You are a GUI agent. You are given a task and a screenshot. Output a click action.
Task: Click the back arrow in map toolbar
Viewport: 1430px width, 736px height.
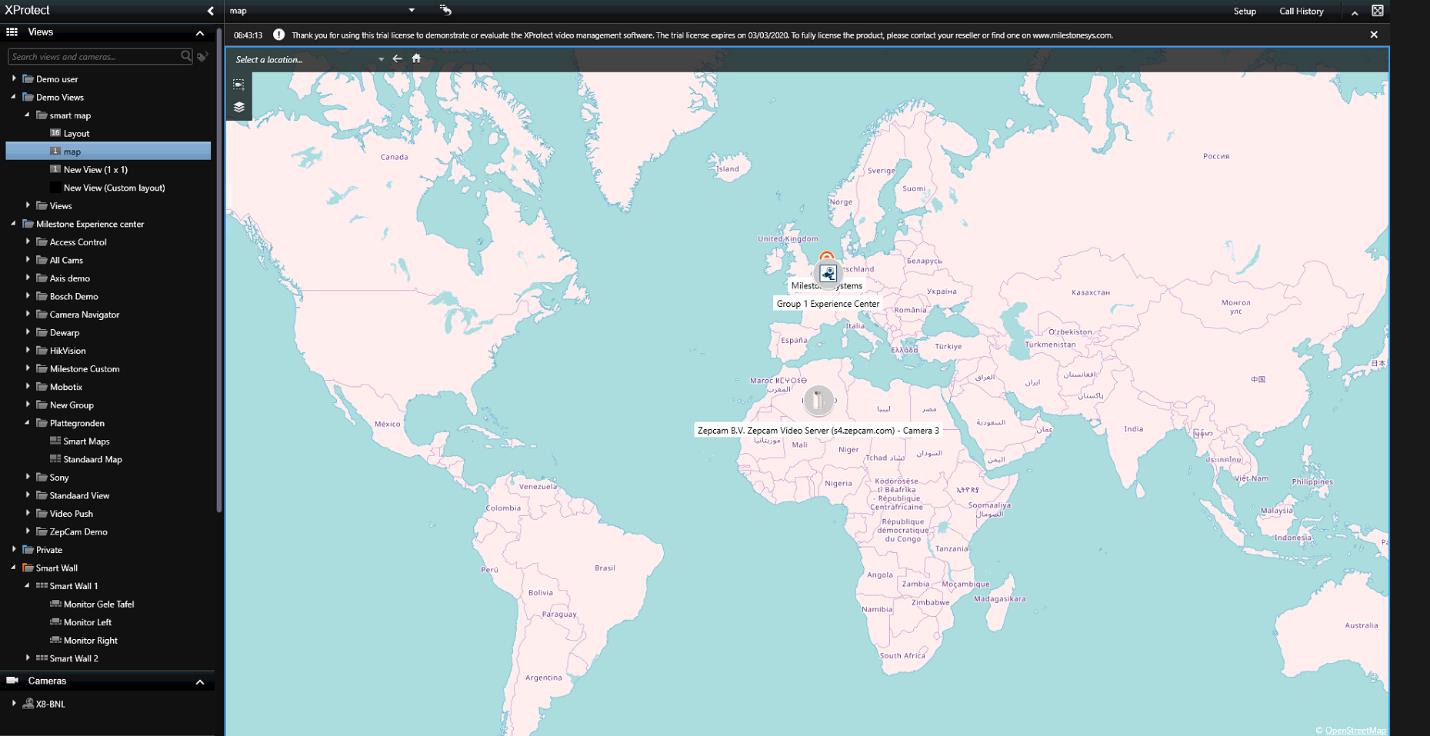click(x=397, y=59)
